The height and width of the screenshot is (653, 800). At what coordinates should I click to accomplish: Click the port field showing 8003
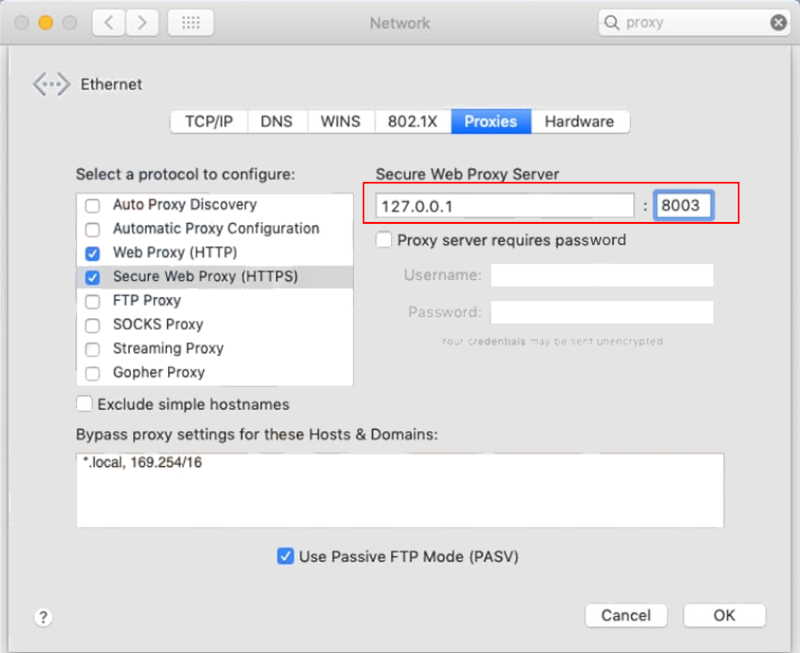(684, 205)
